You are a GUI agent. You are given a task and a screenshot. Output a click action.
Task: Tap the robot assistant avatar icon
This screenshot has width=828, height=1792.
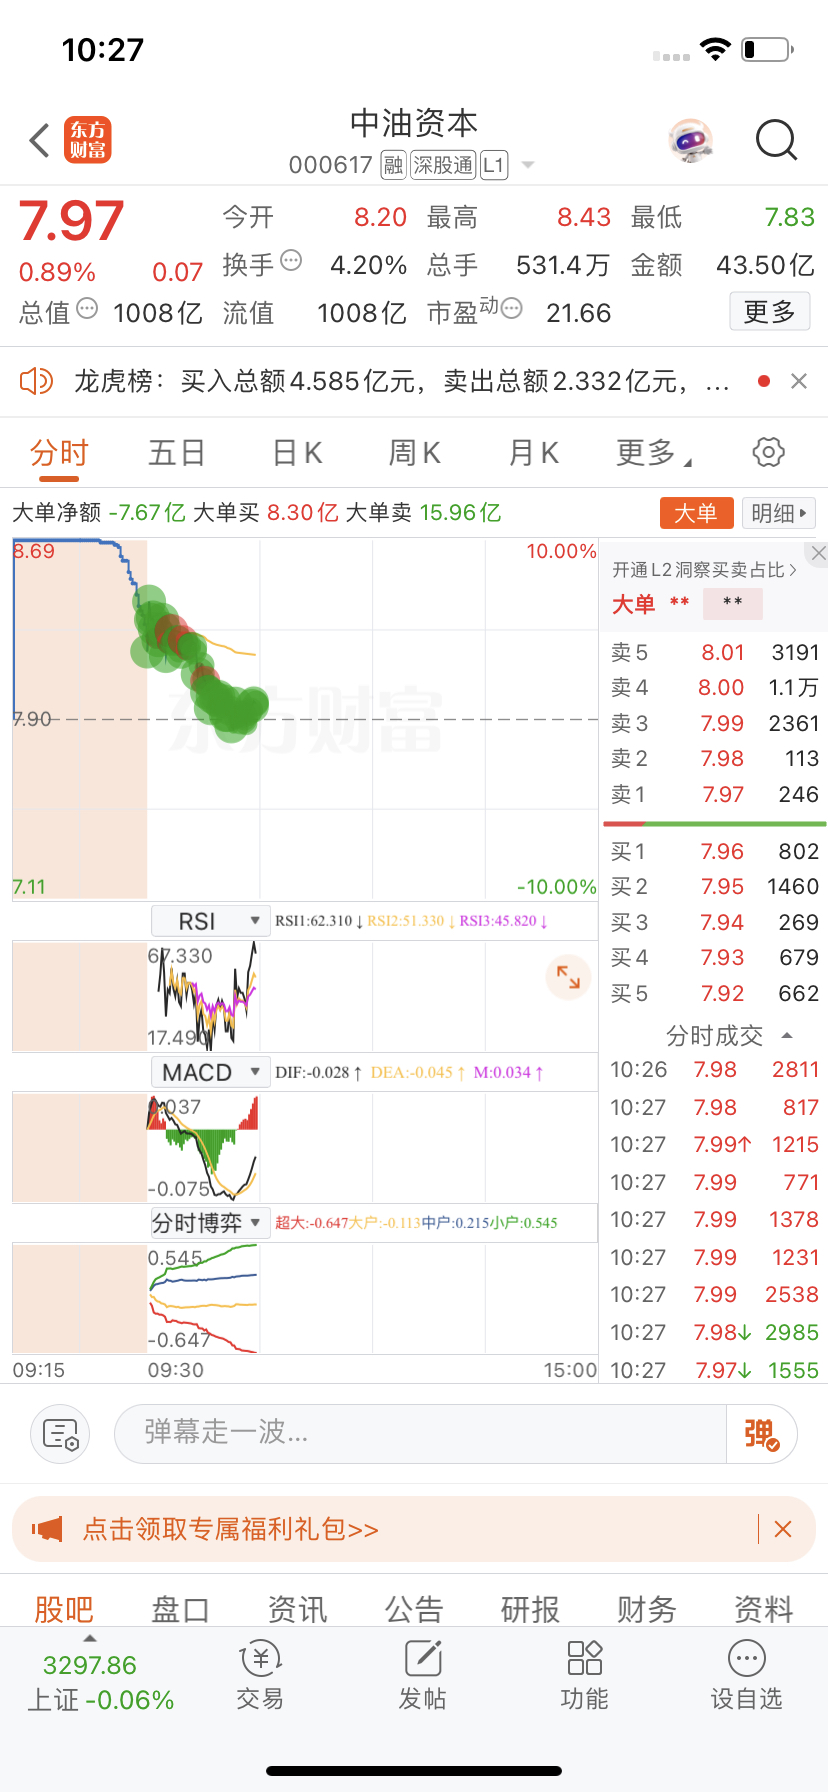[x=690, y=141]
